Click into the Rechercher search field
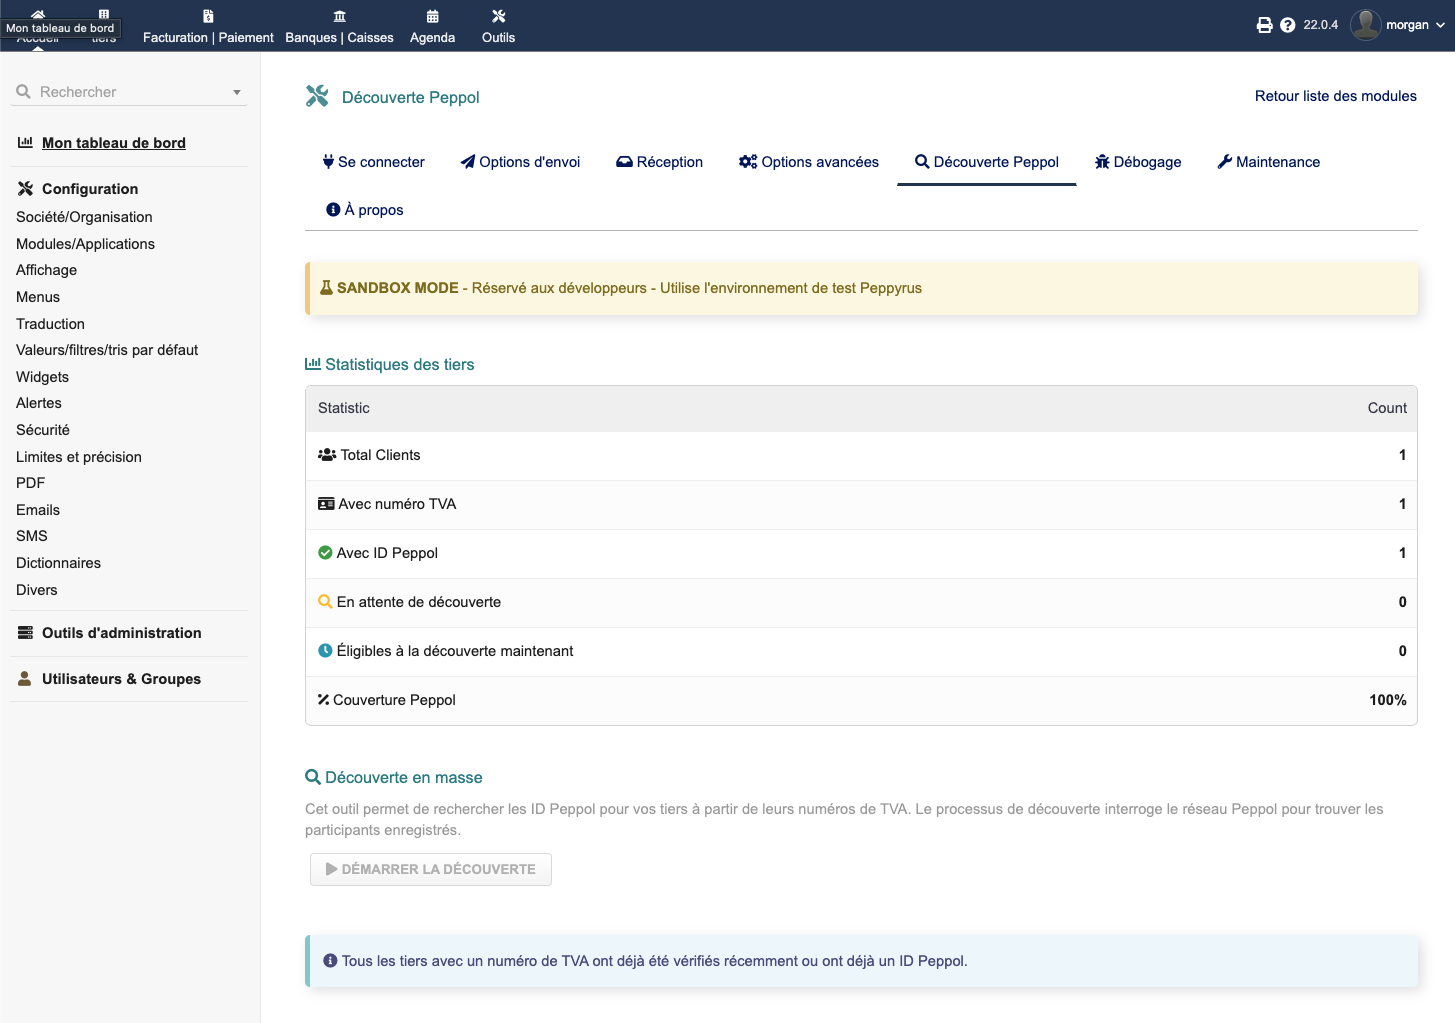 click(x=130, y=92)
